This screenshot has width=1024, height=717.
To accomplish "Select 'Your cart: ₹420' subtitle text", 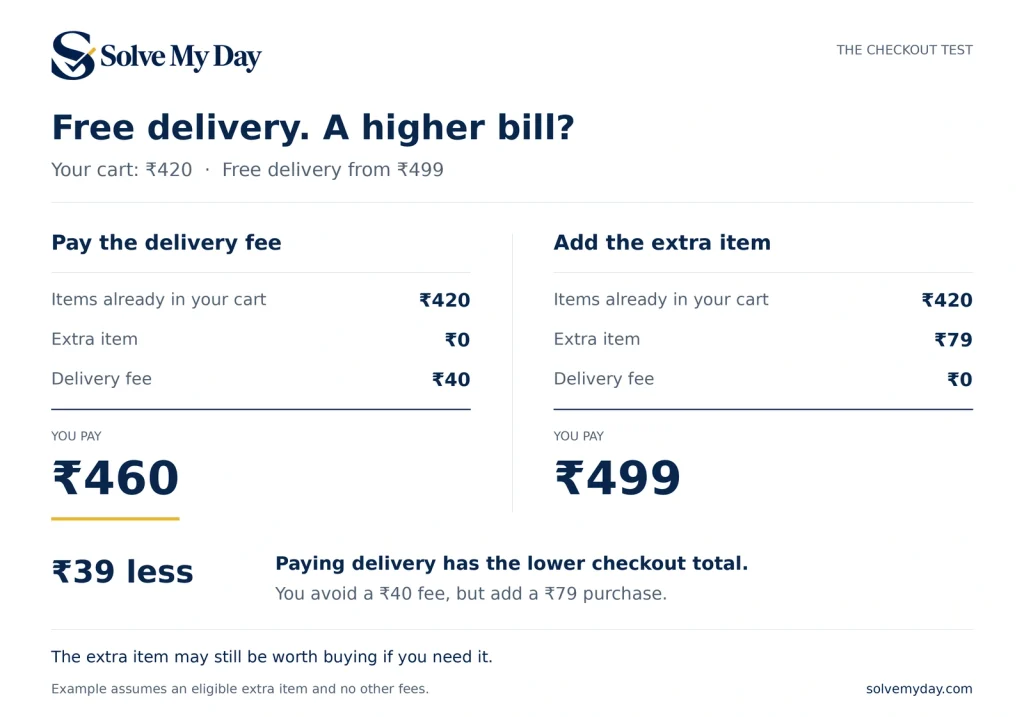I will [122, 170].
